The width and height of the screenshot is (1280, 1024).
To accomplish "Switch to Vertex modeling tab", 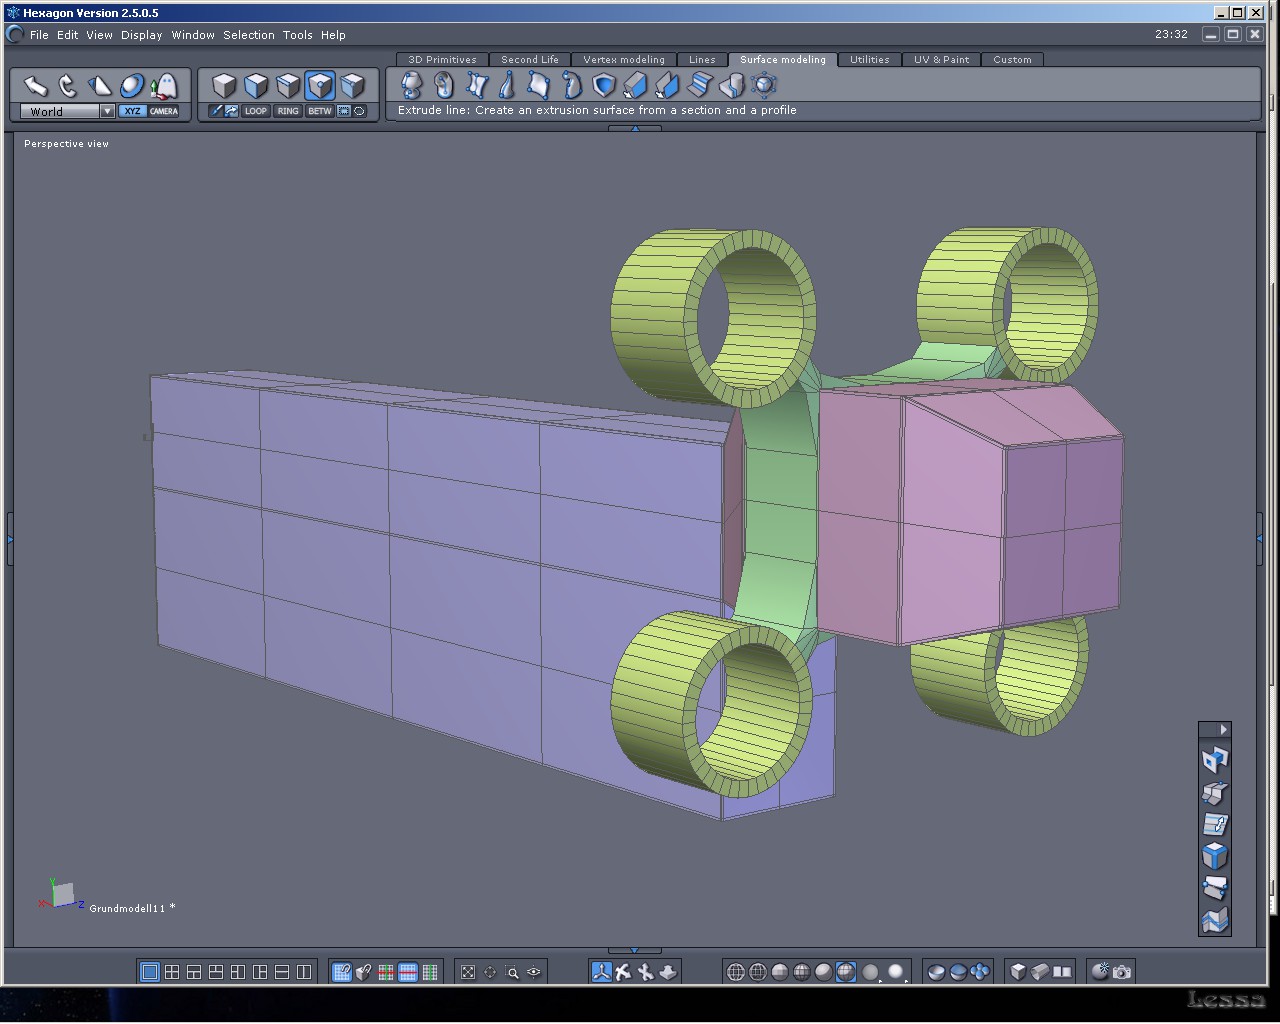I will (x=624, y=60).
